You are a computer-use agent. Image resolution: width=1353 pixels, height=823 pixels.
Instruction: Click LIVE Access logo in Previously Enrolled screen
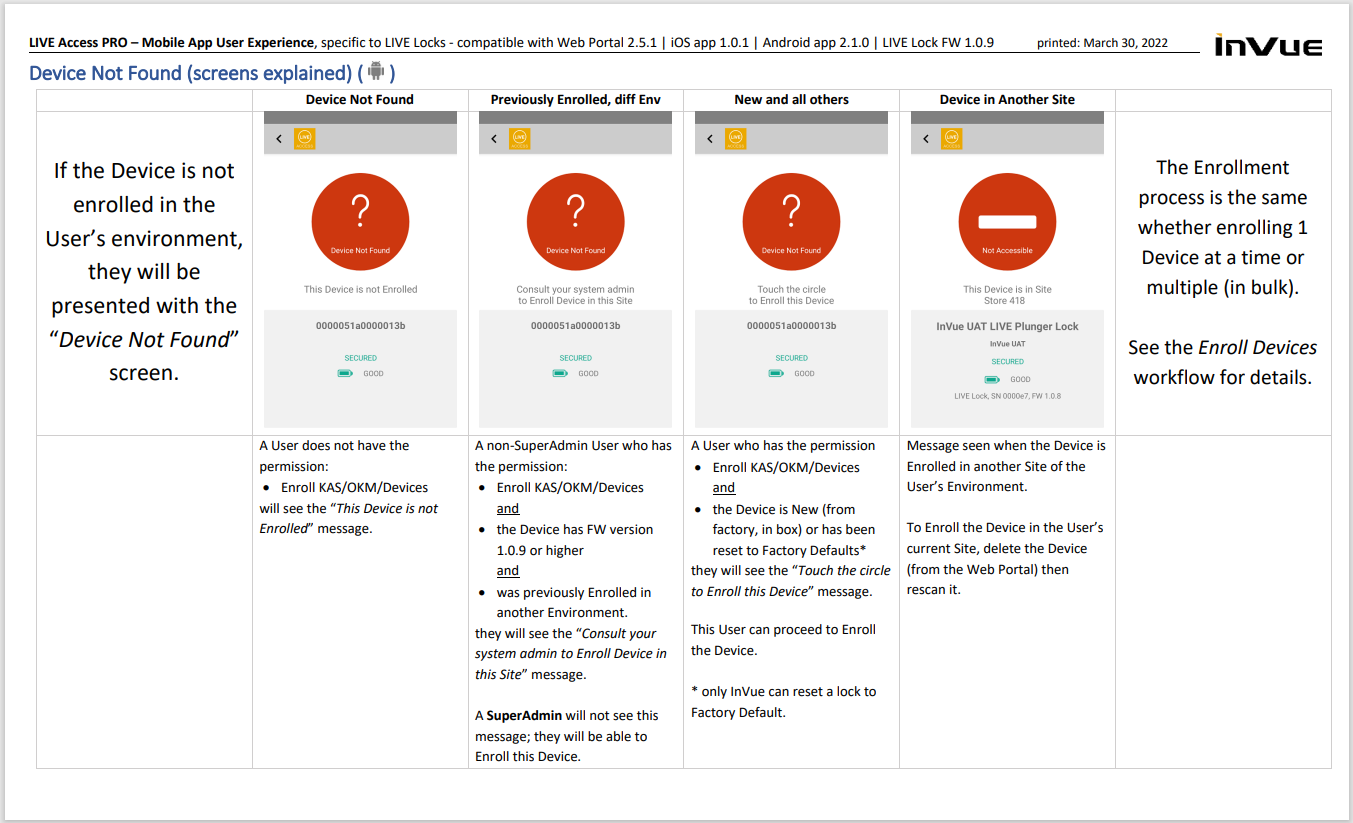(x=520, y=139)
